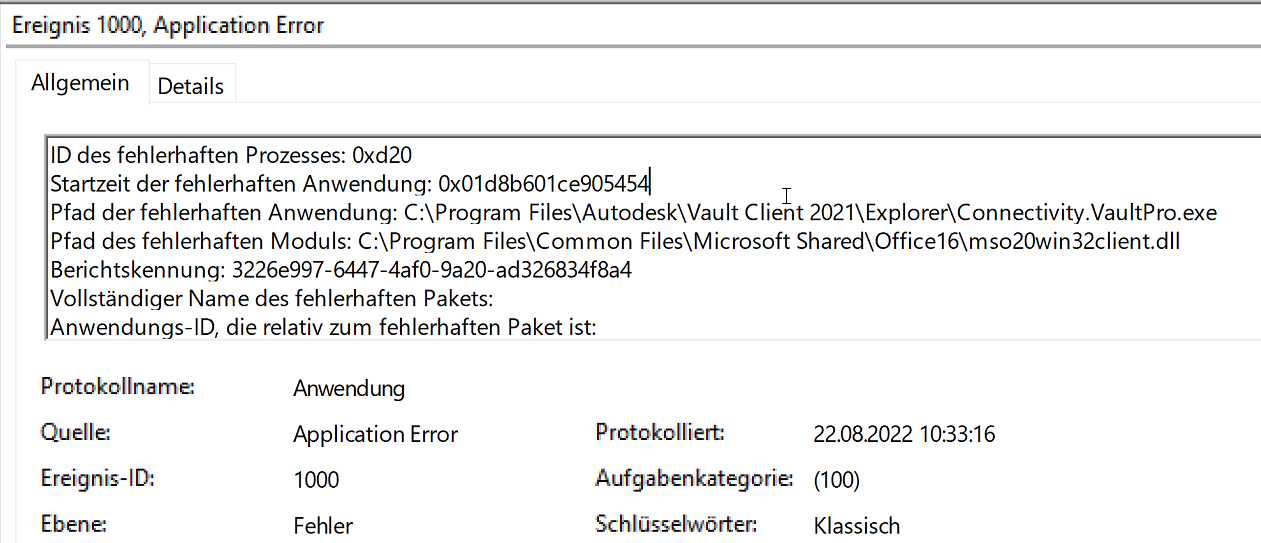Viewport: 1261px width, 543px height.
Task: Place cursor in the Startzeit line
Action: (x=350, y=184)
